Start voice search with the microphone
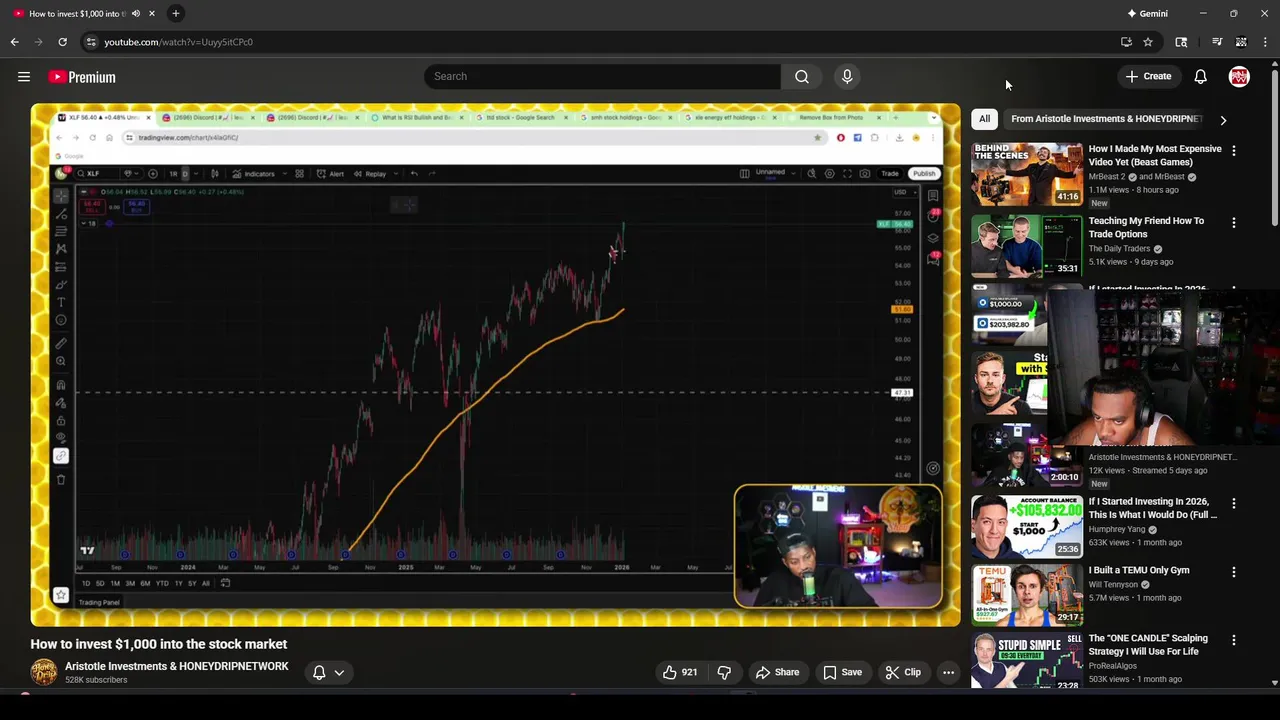This screenshot has height=720, width=1280. pos(847,76)
